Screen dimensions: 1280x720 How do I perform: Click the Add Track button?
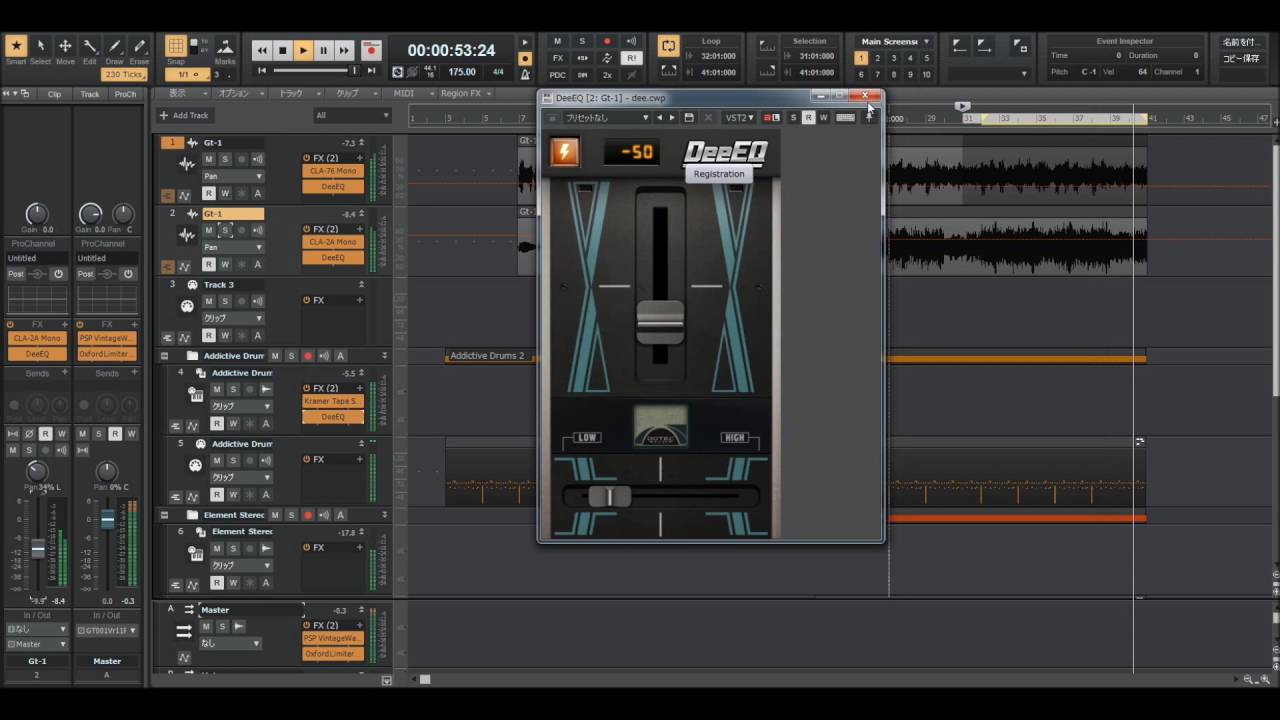coord(184,115)
